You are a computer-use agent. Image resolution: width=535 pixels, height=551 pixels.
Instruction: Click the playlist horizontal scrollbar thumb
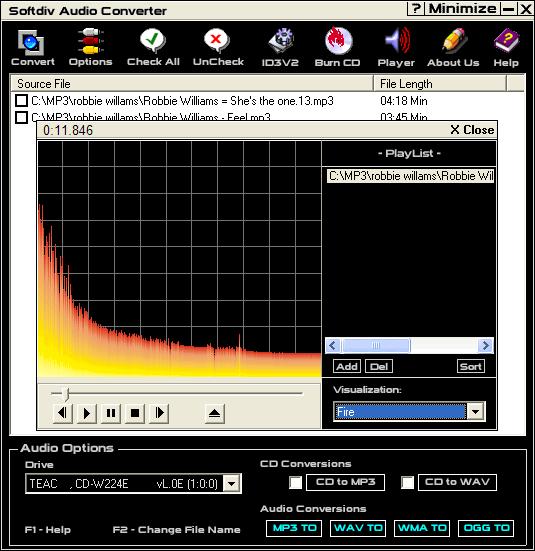point(376,346)
